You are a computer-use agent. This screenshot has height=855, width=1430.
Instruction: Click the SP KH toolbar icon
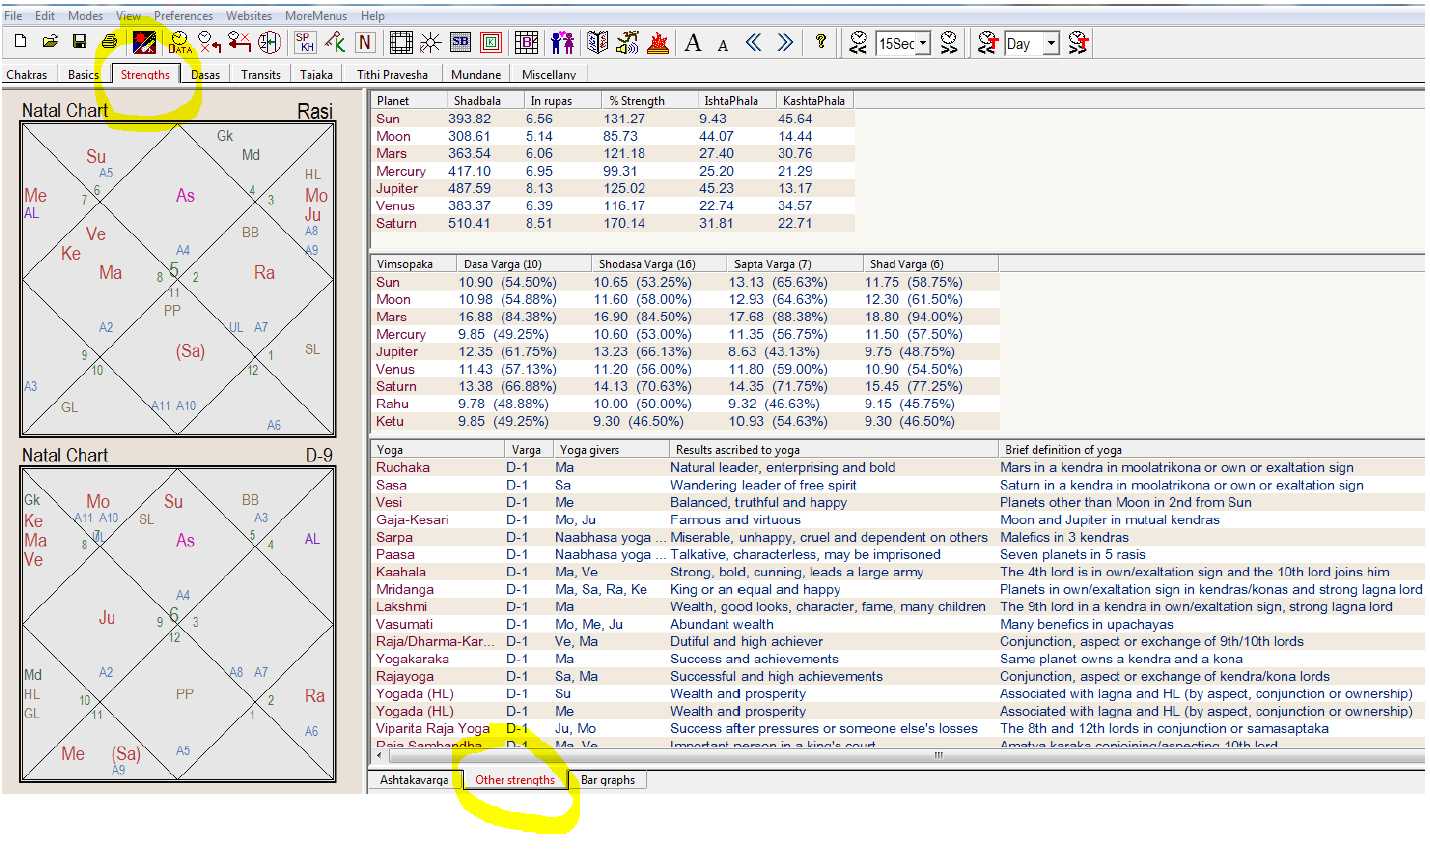(x=305, y=42)
